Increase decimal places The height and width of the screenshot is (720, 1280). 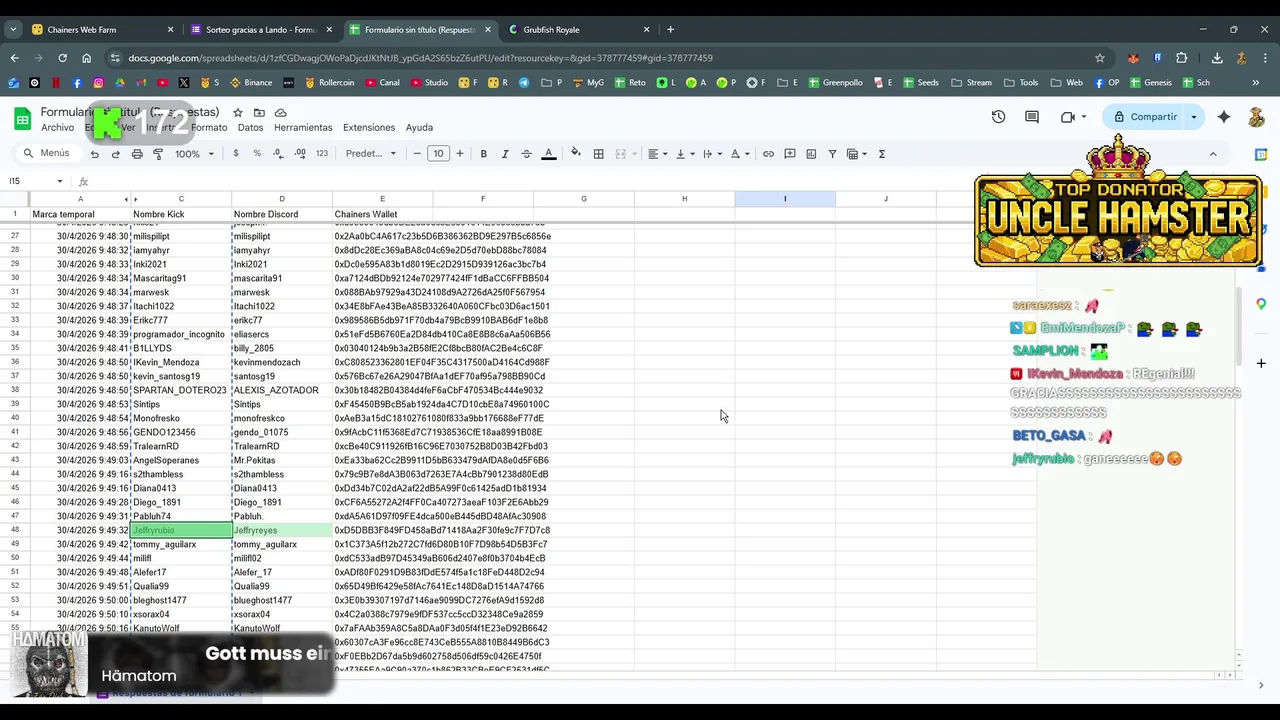300,154
